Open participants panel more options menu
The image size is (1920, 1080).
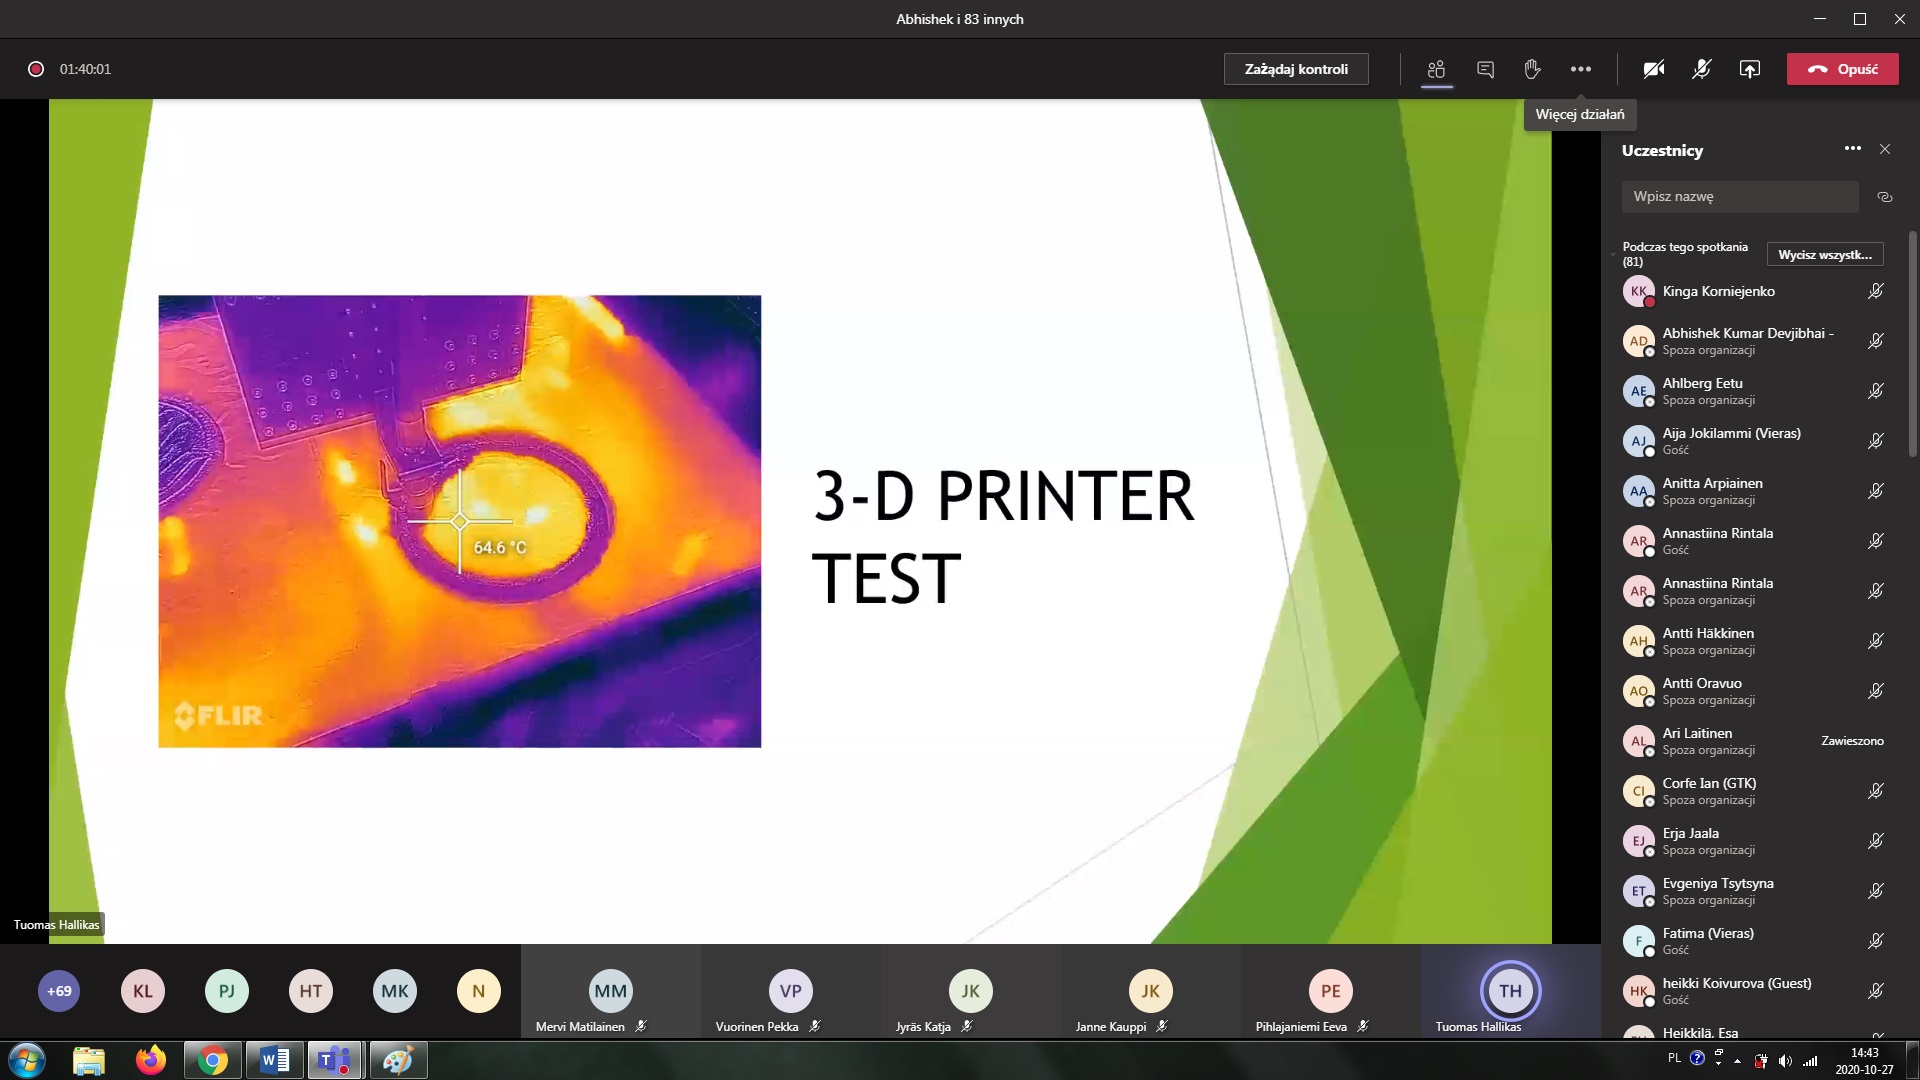(x=1853, y=149)
